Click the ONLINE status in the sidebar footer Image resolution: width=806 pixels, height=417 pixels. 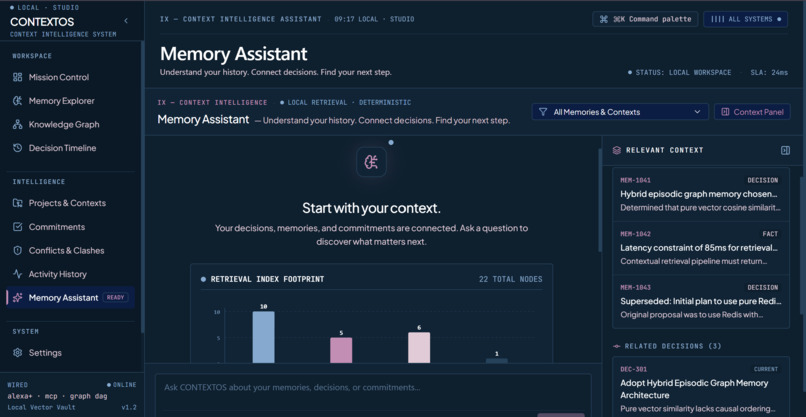[122, 385]
